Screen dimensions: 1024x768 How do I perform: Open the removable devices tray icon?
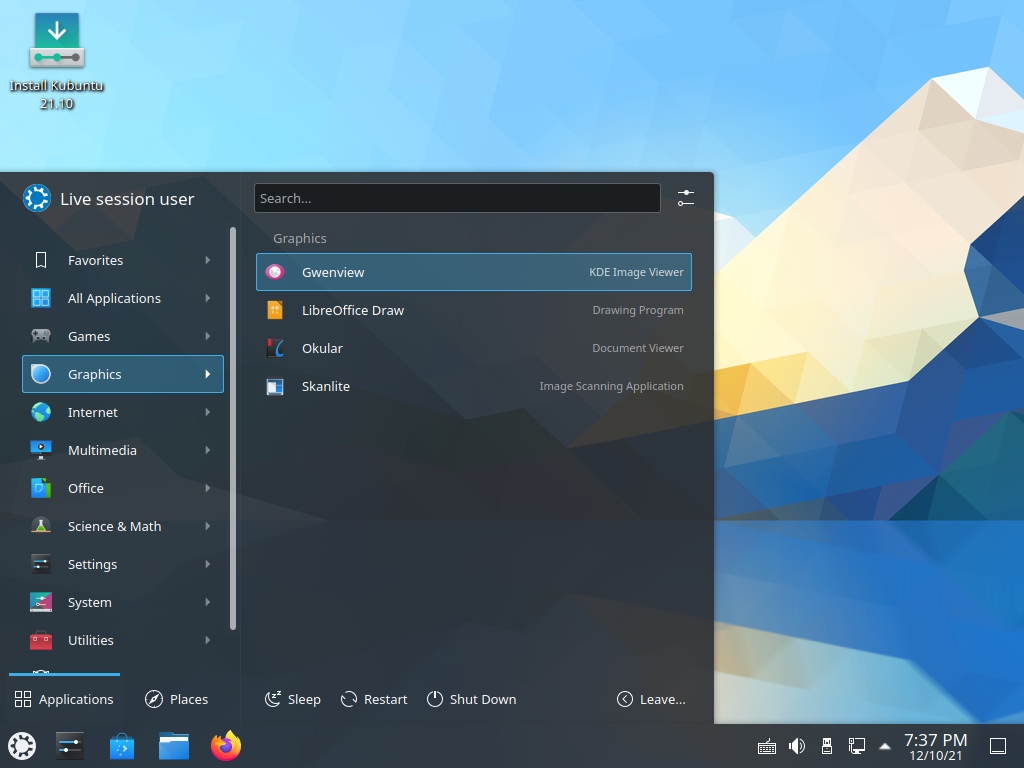coord(827,746)
